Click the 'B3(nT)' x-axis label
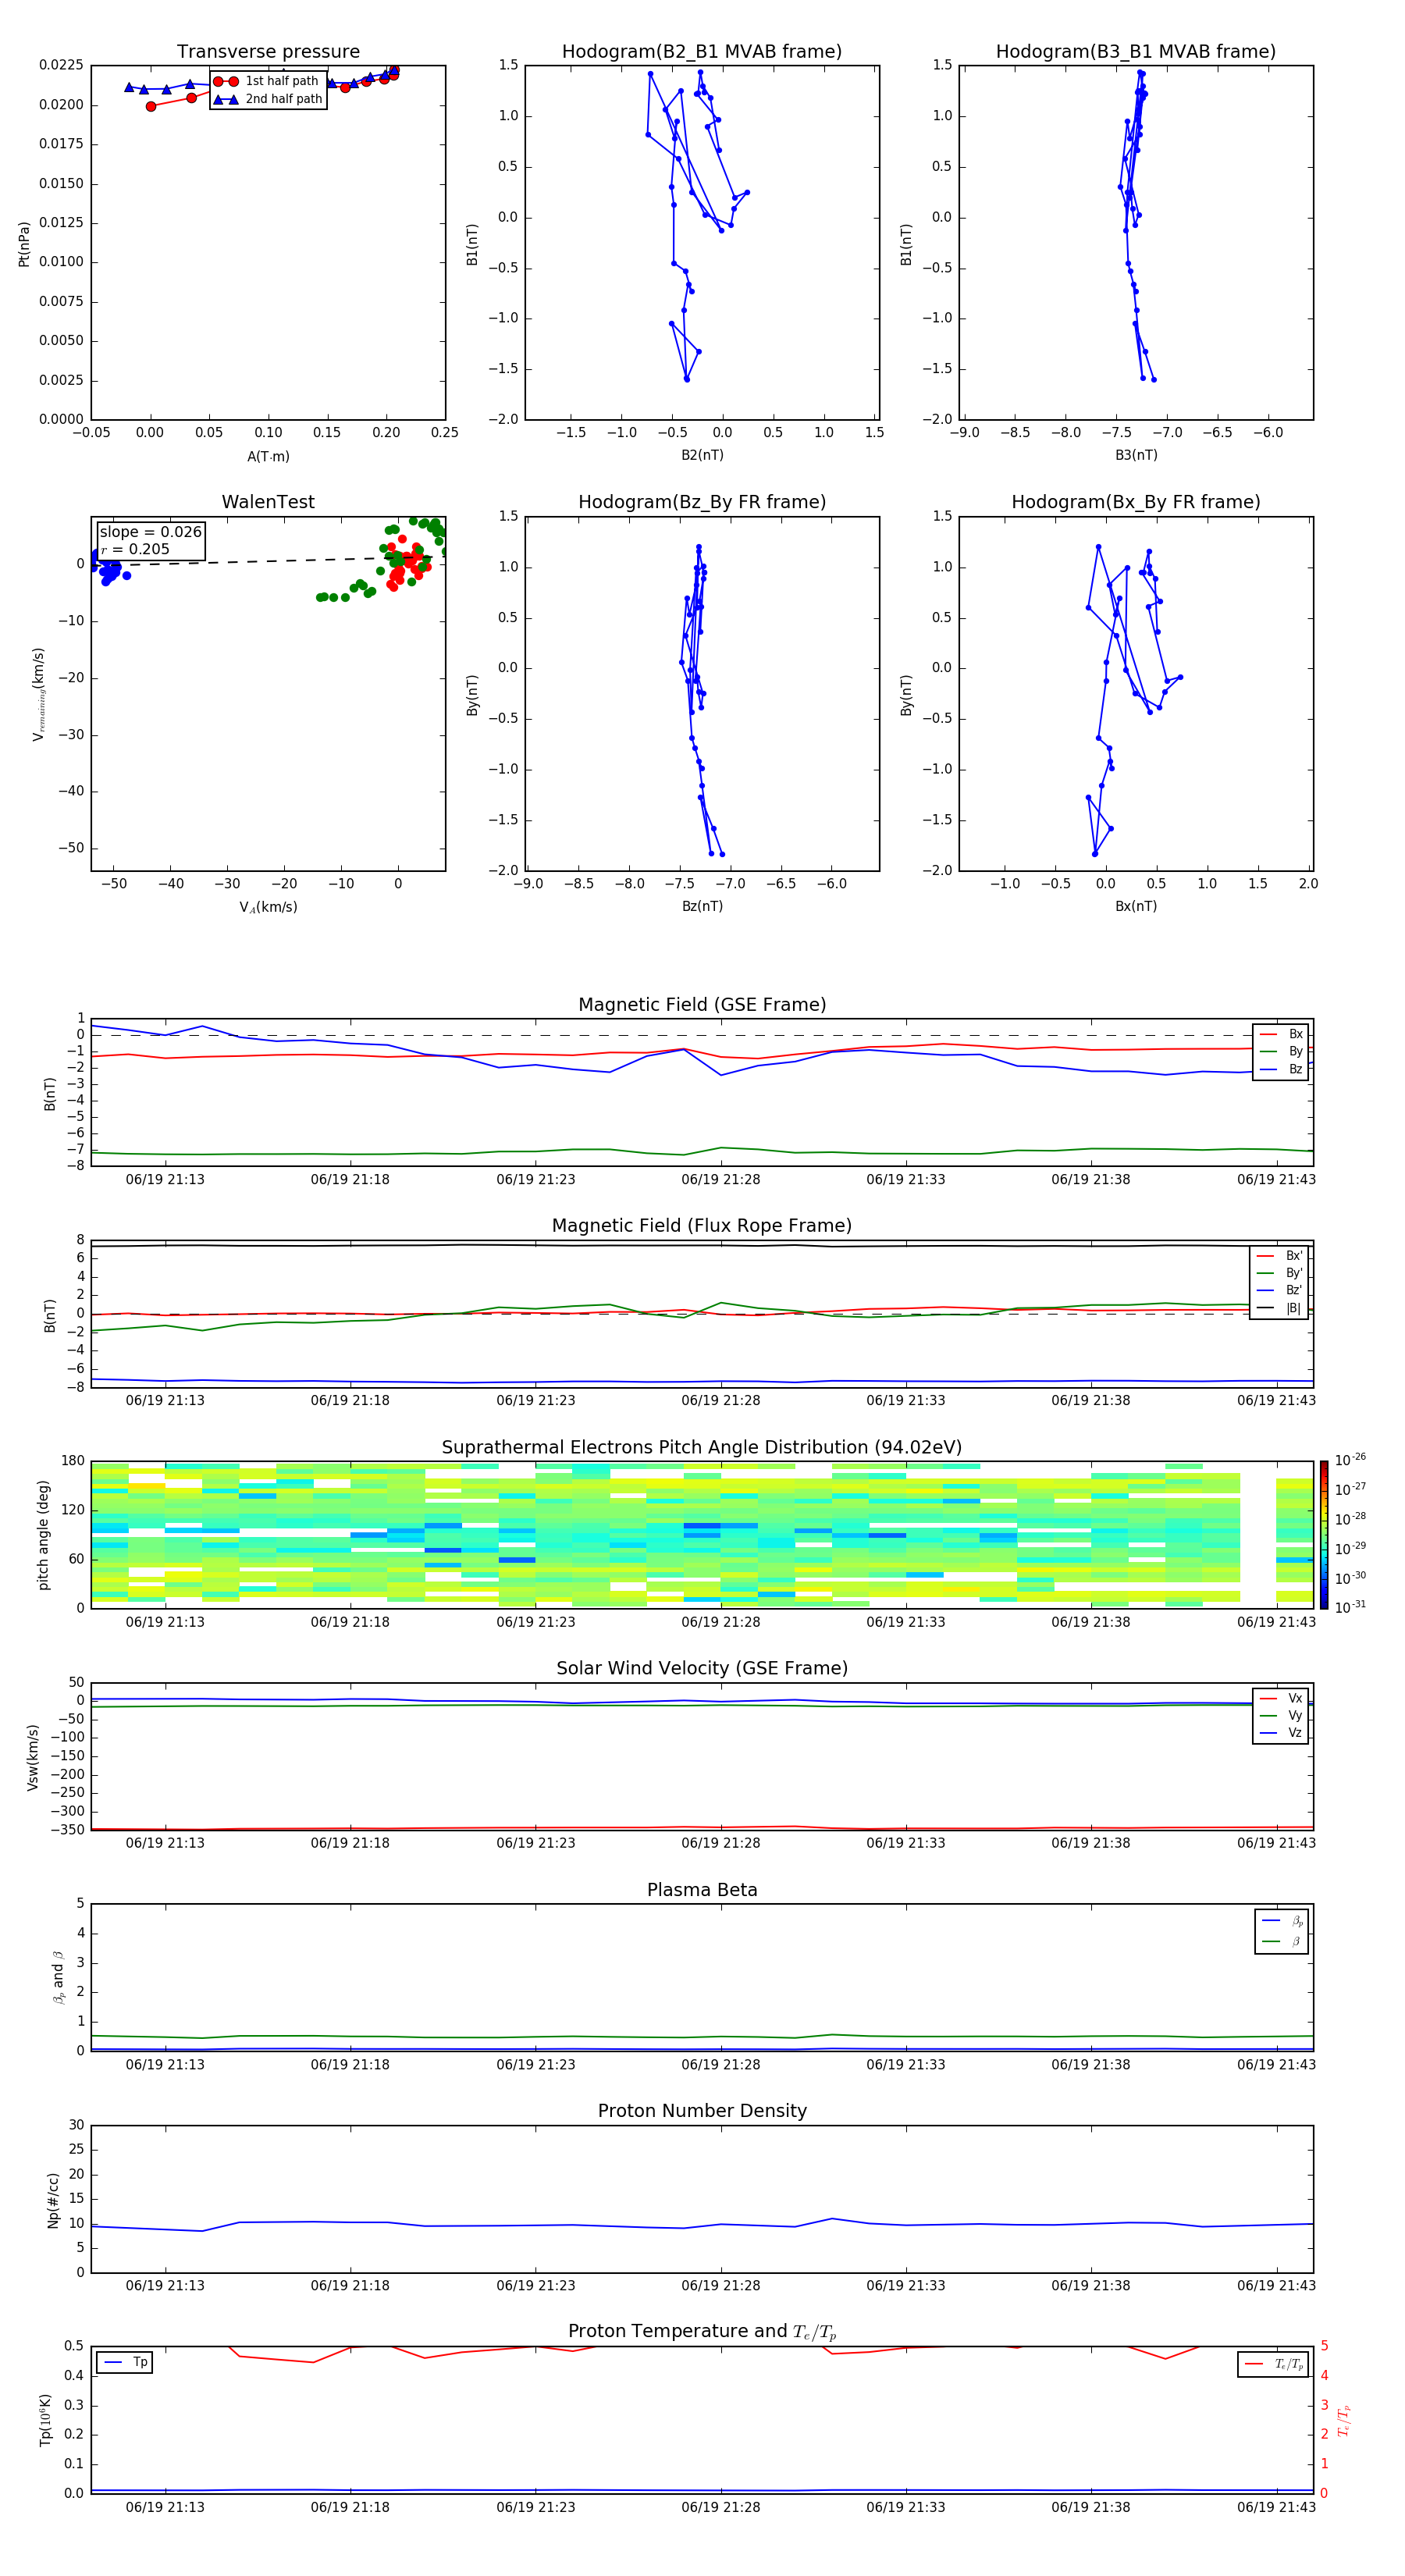The image size is (1405, 2576). [1136, 455]
